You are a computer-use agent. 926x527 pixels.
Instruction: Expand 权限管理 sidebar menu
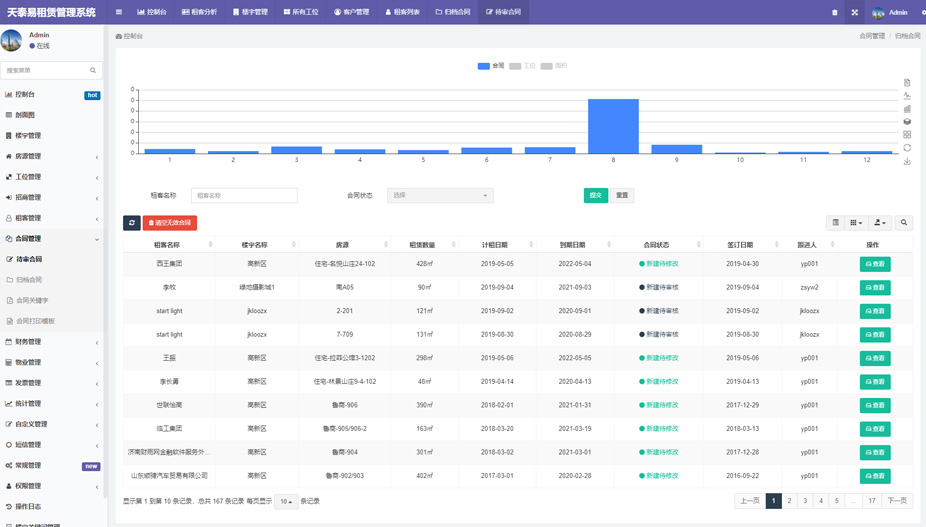click(x=52, y=486)
